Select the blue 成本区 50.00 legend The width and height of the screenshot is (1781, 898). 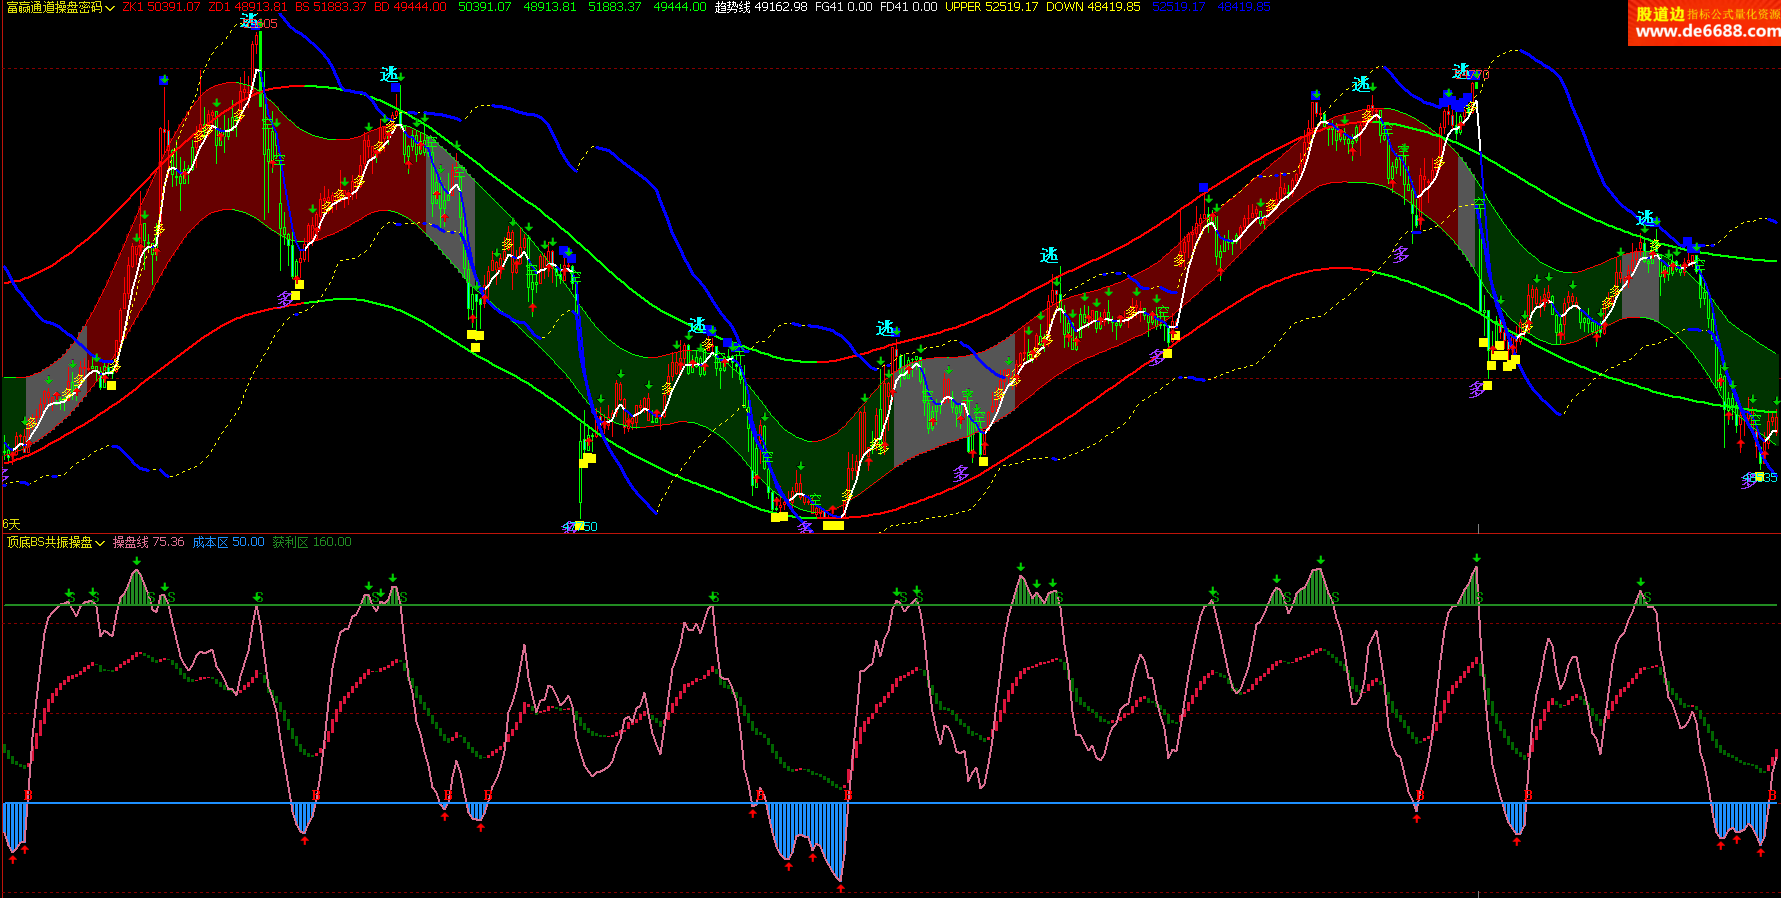[x=228, y=542]
